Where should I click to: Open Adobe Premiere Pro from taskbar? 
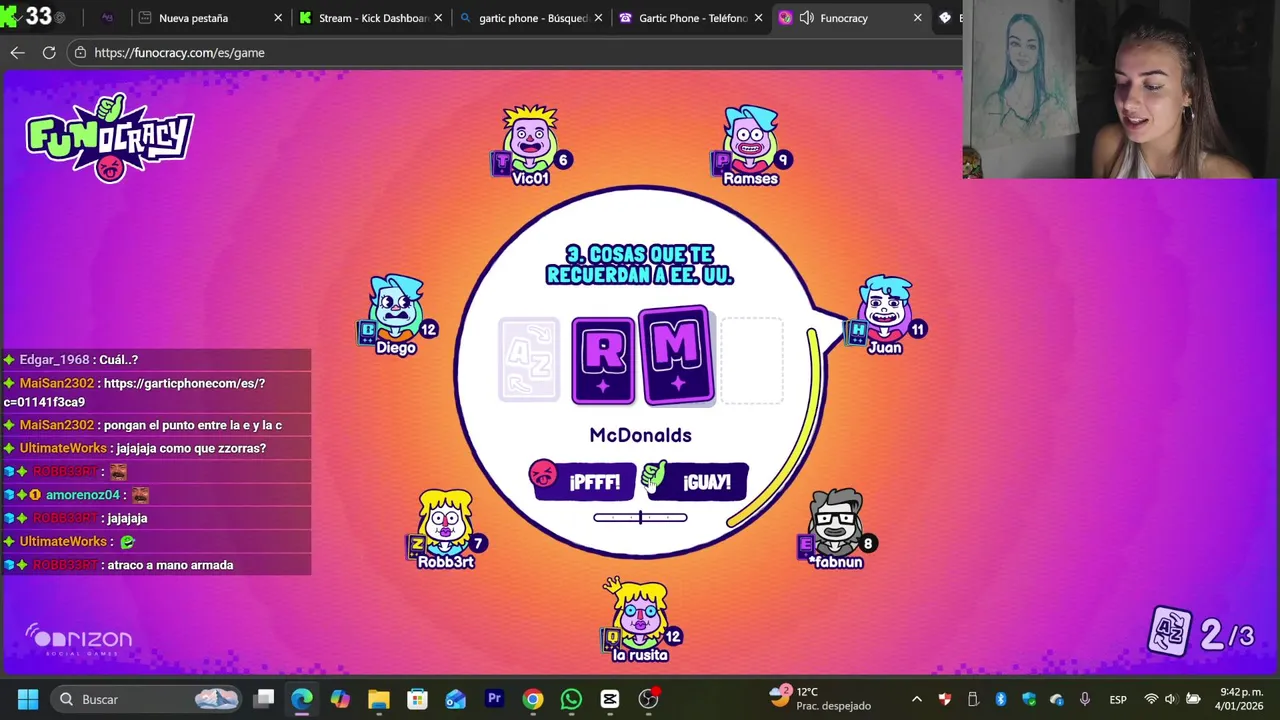click(x=494, y=699)
